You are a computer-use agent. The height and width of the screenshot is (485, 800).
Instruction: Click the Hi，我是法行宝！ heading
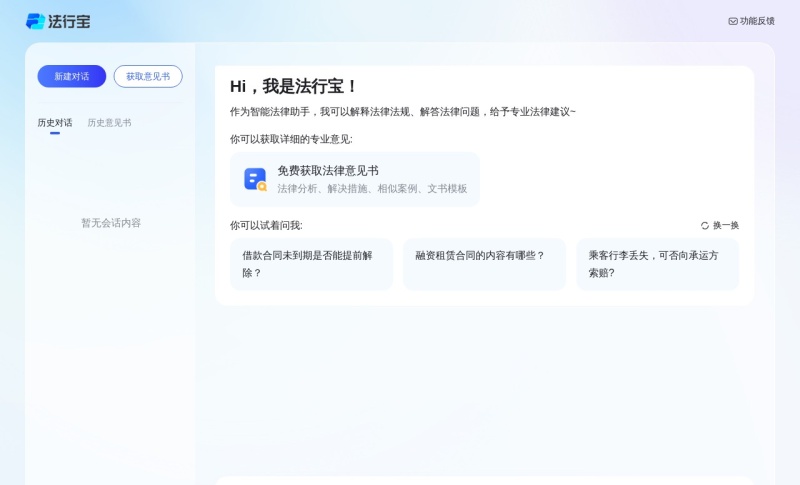[x=293, y=86]
